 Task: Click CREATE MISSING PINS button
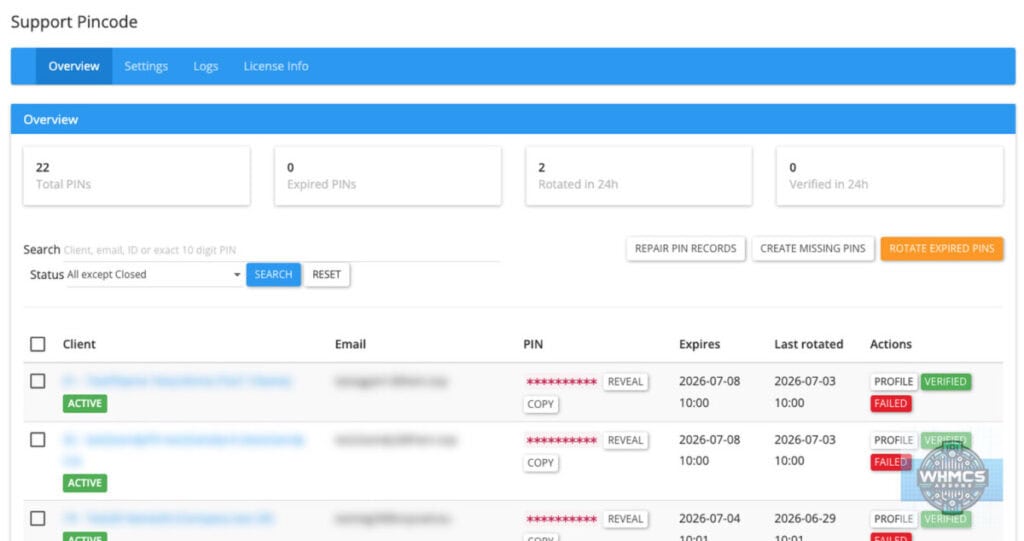[813, 248]
